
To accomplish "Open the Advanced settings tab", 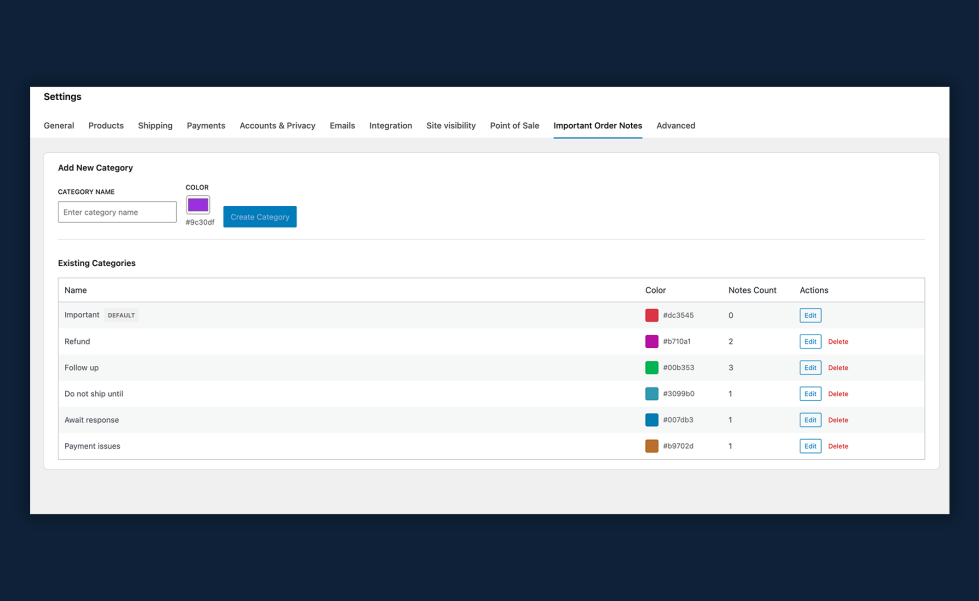I will click(676, 125).
